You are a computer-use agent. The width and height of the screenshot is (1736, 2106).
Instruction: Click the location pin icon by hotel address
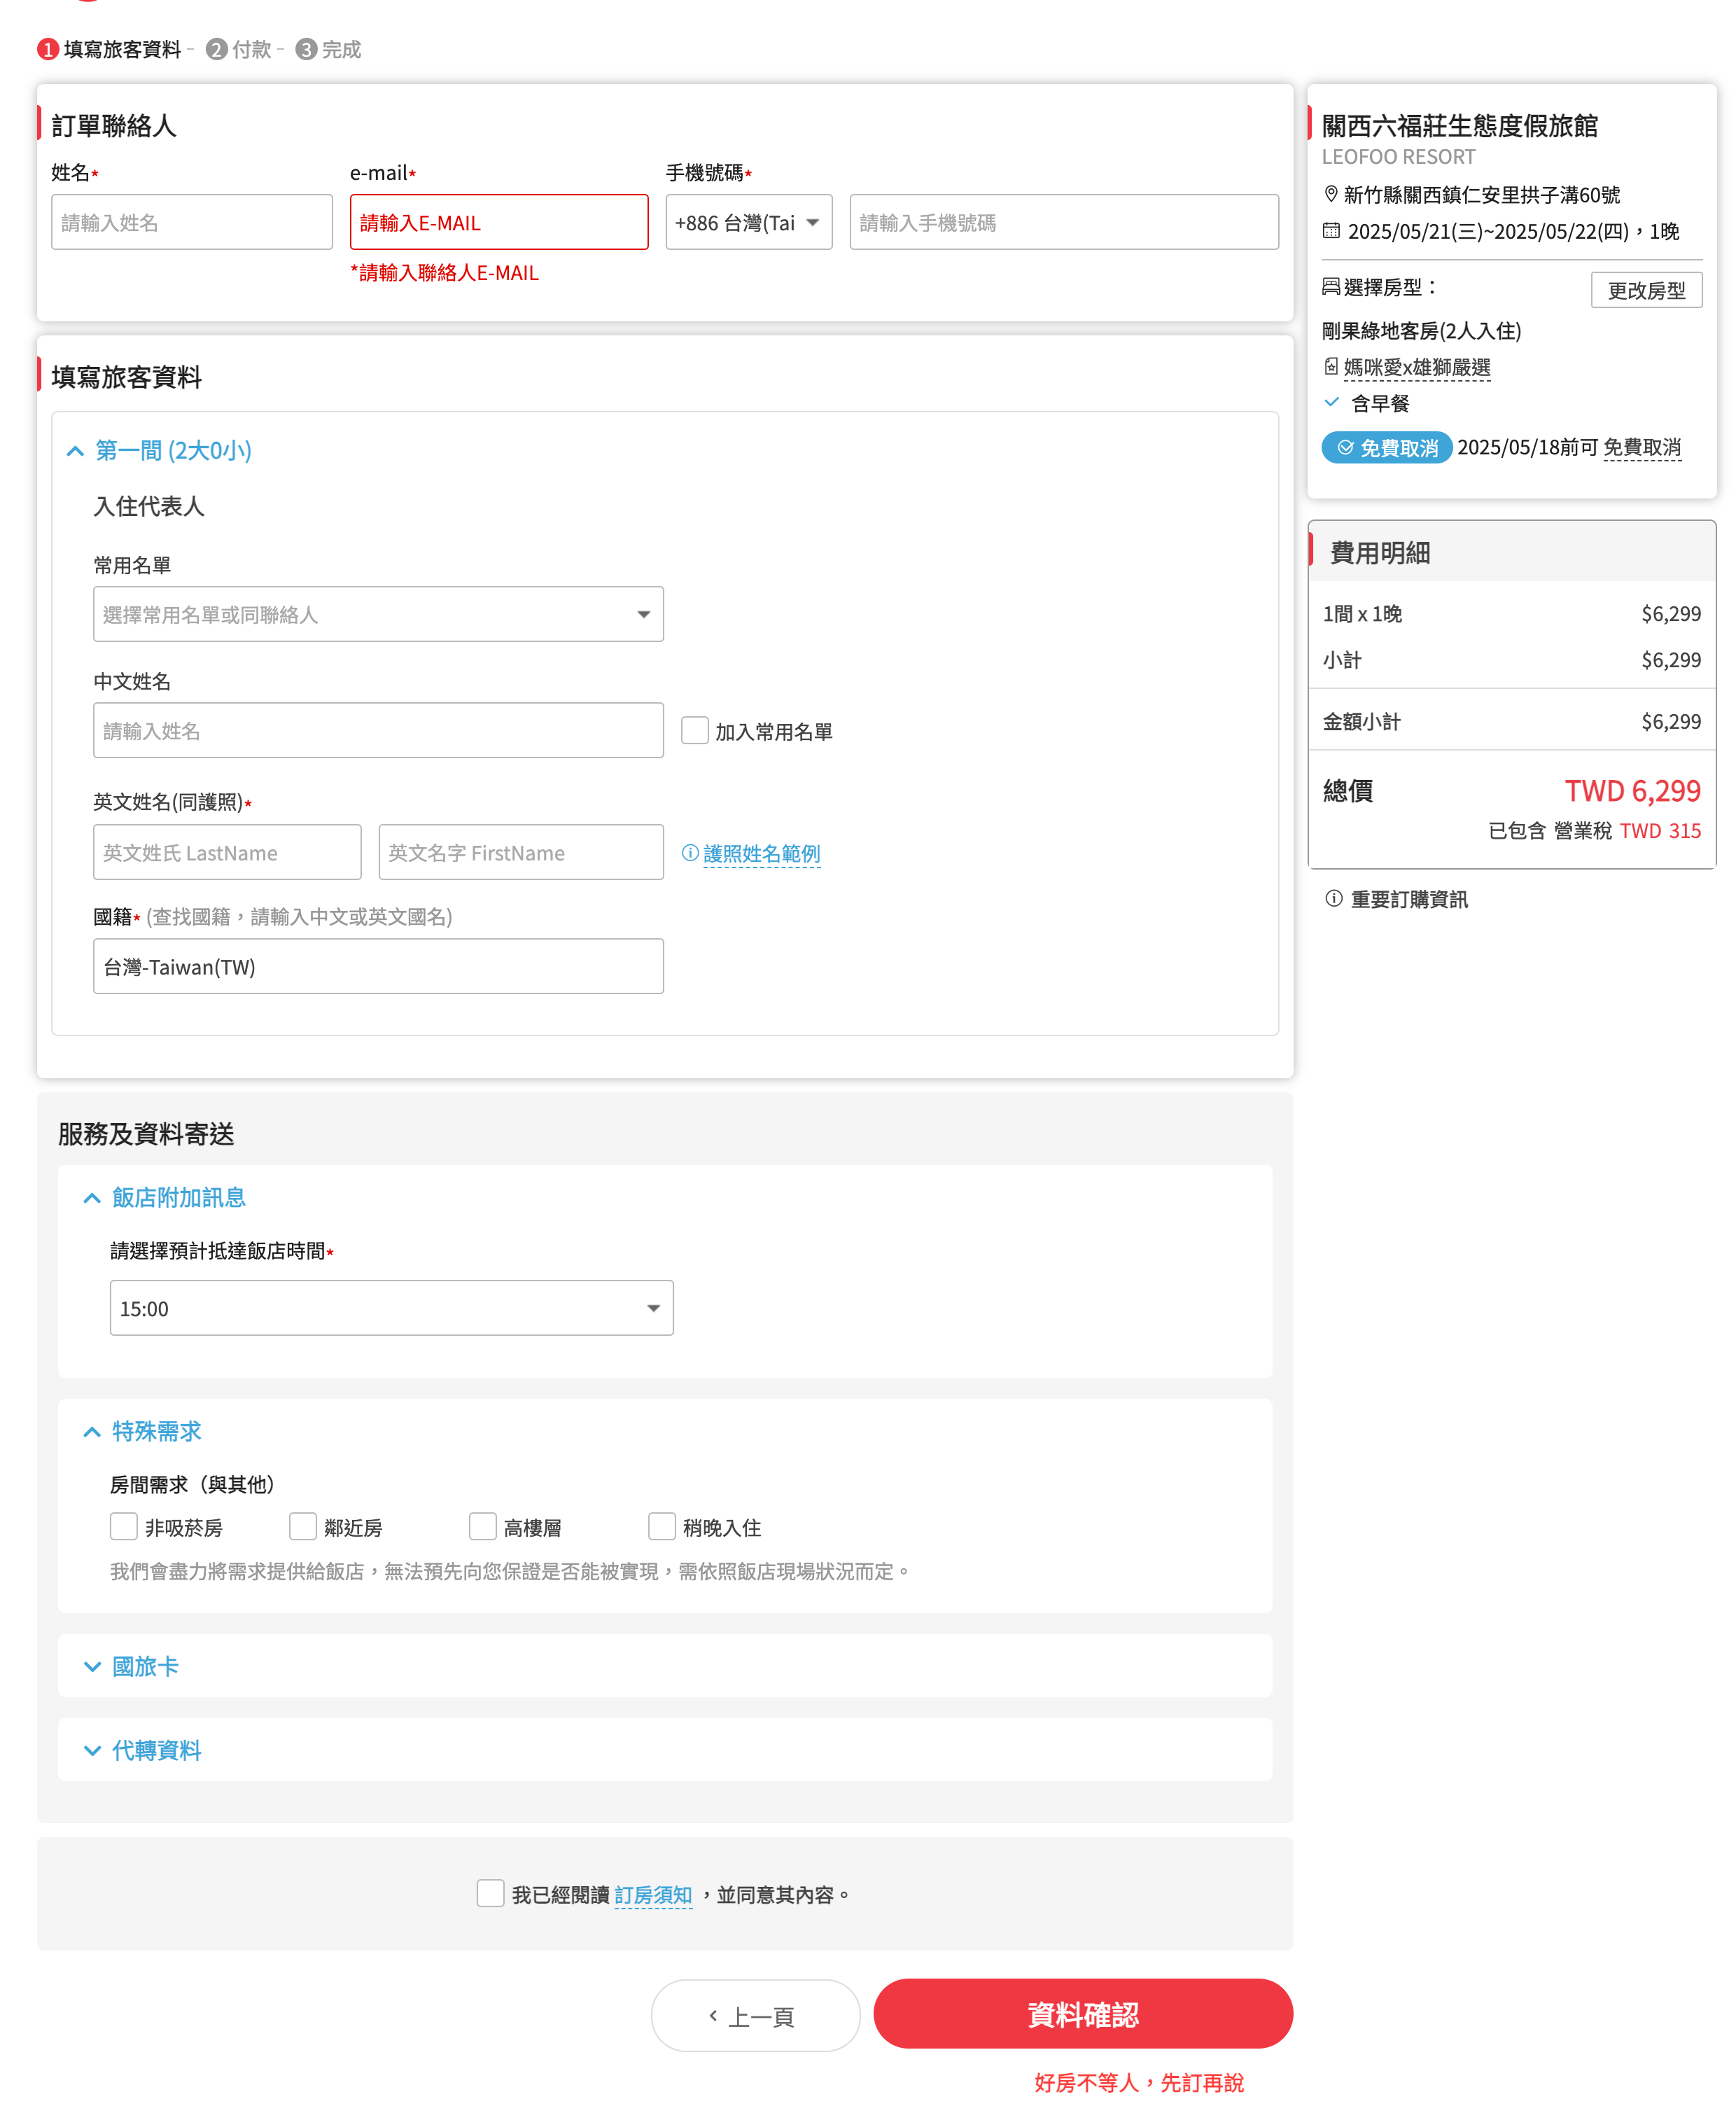tap(1331, 194)
